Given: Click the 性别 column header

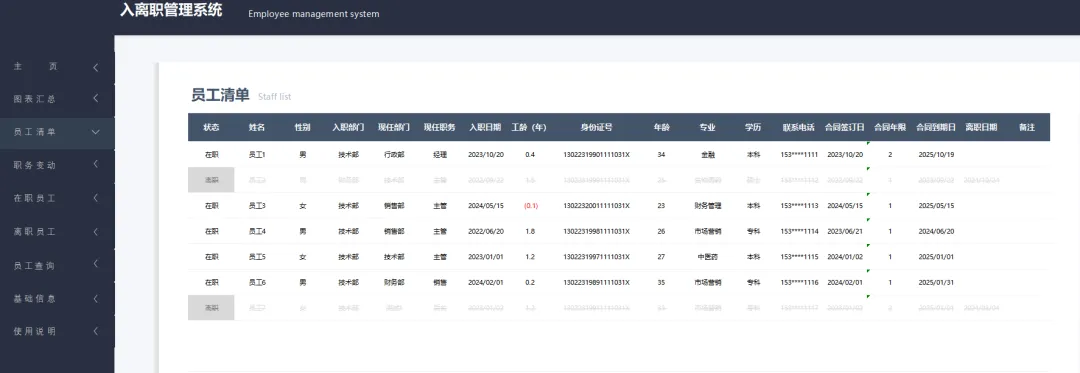Looking at the screenshot, I should 302,127.
